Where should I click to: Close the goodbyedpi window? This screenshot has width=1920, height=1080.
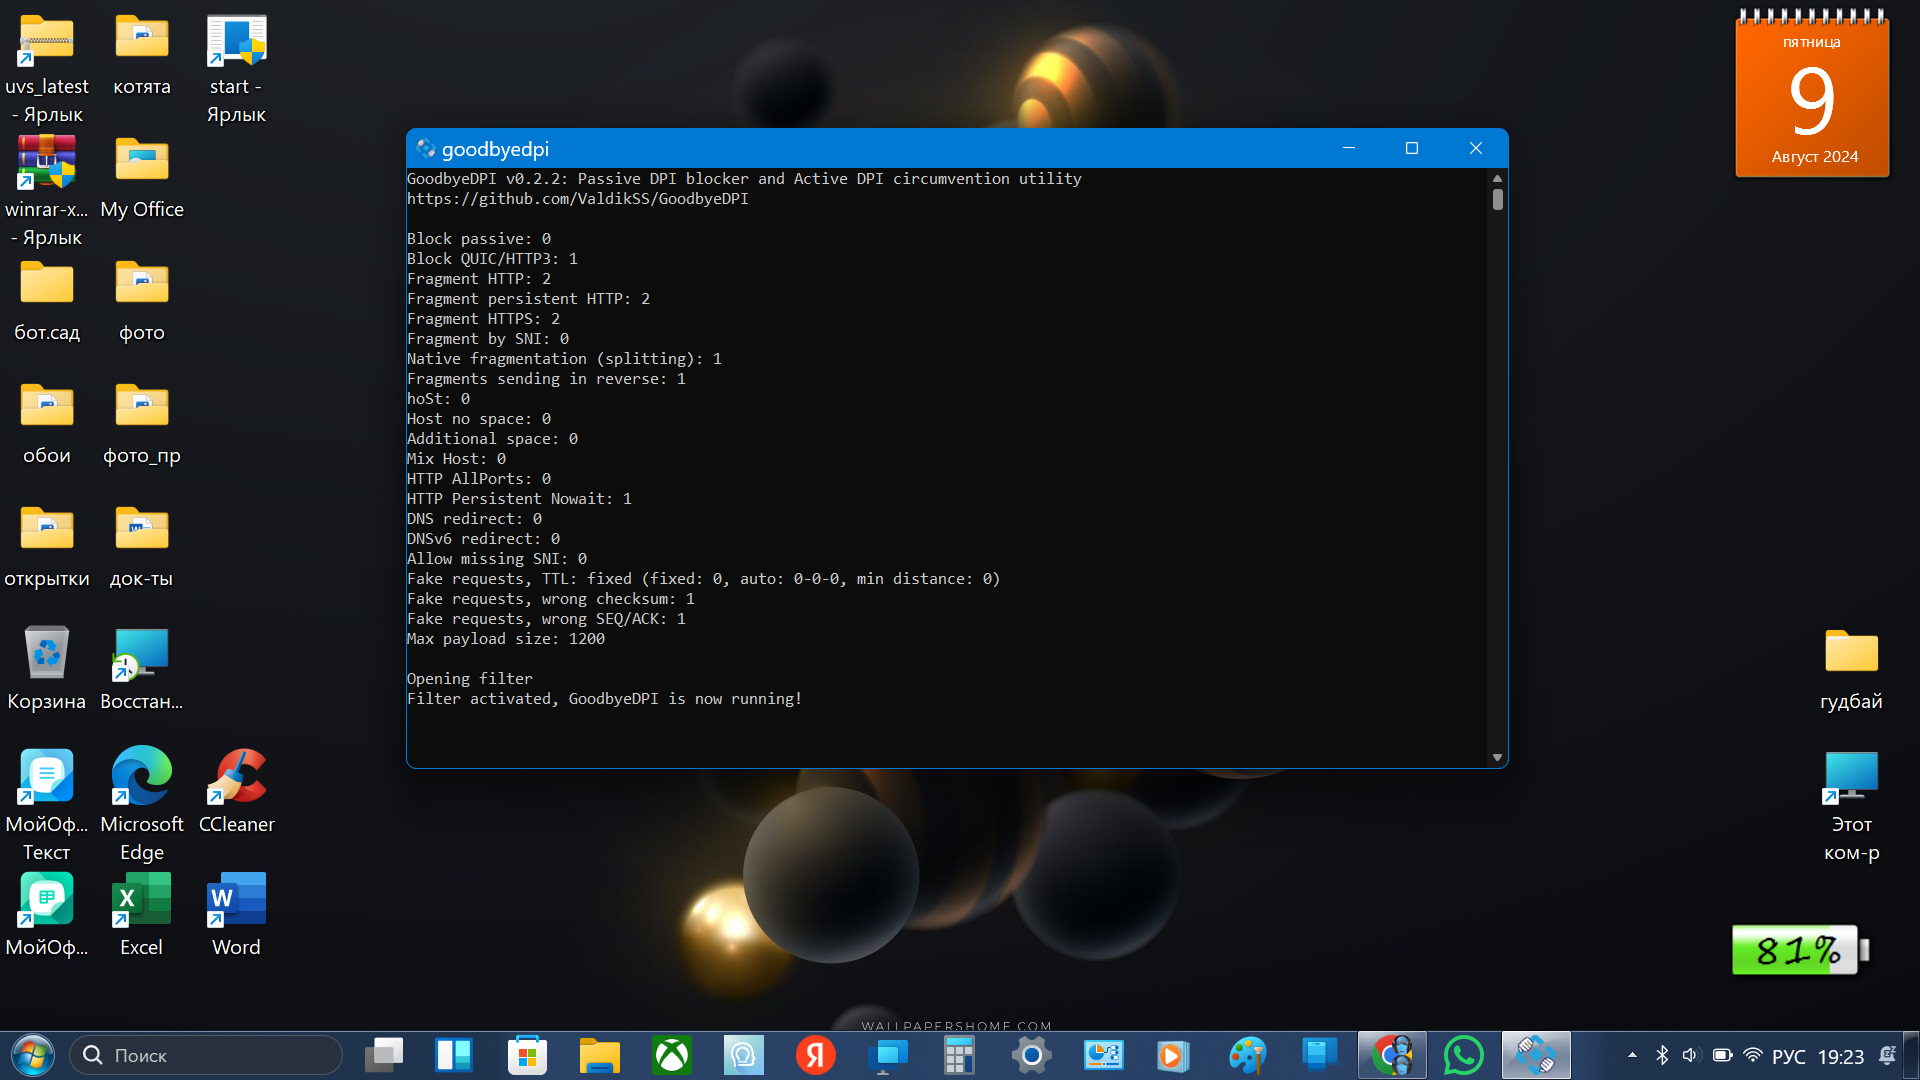tap(1475, 148)
